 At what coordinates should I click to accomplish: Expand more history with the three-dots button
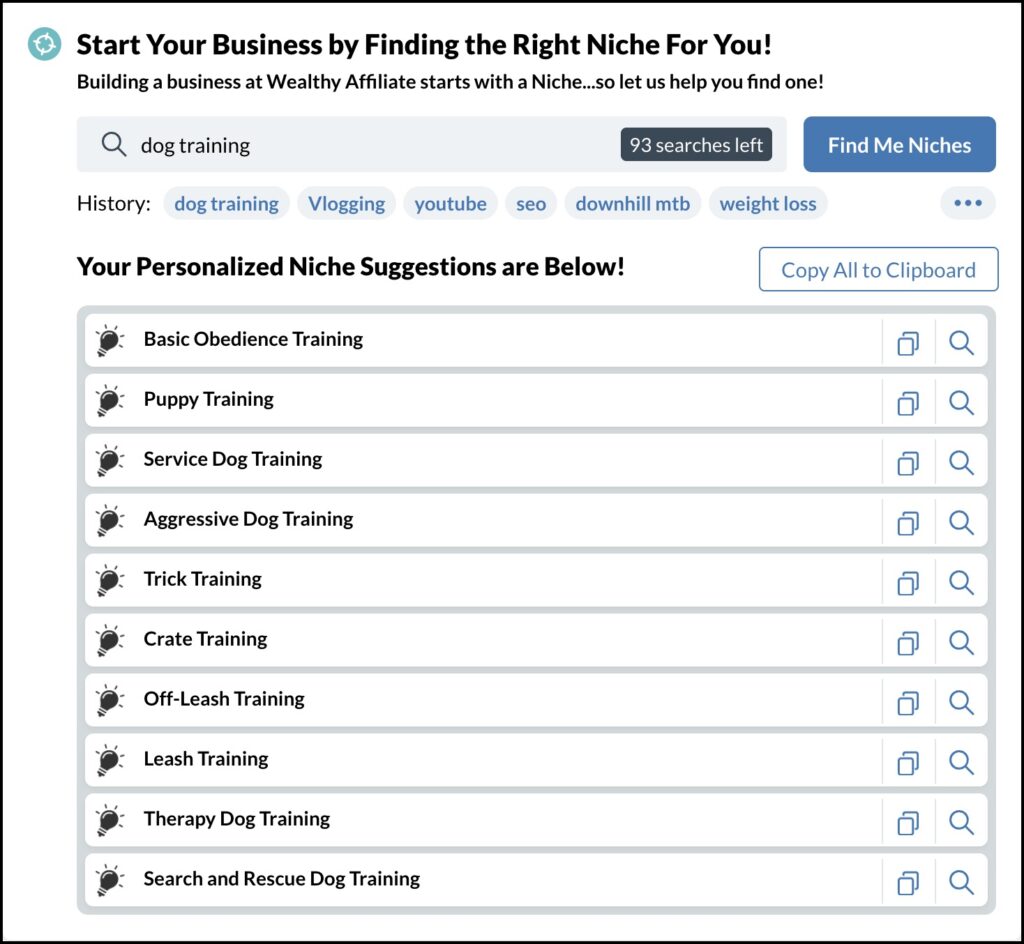pos(968,203)
